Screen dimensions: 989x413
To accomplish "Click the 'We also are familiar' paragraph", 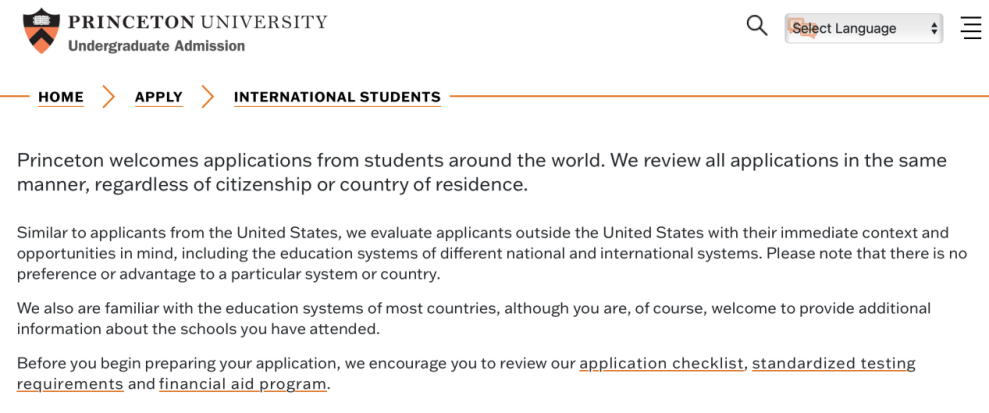I will tap(472, 318).
